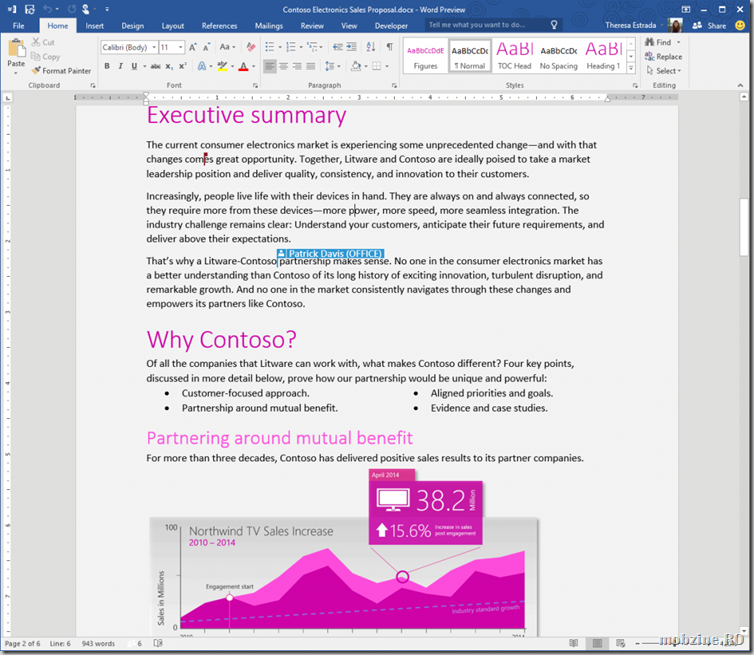Screen dimensions: 754x655
Task: Switch to the Insert ribbon tab
Action: point(95,25)
